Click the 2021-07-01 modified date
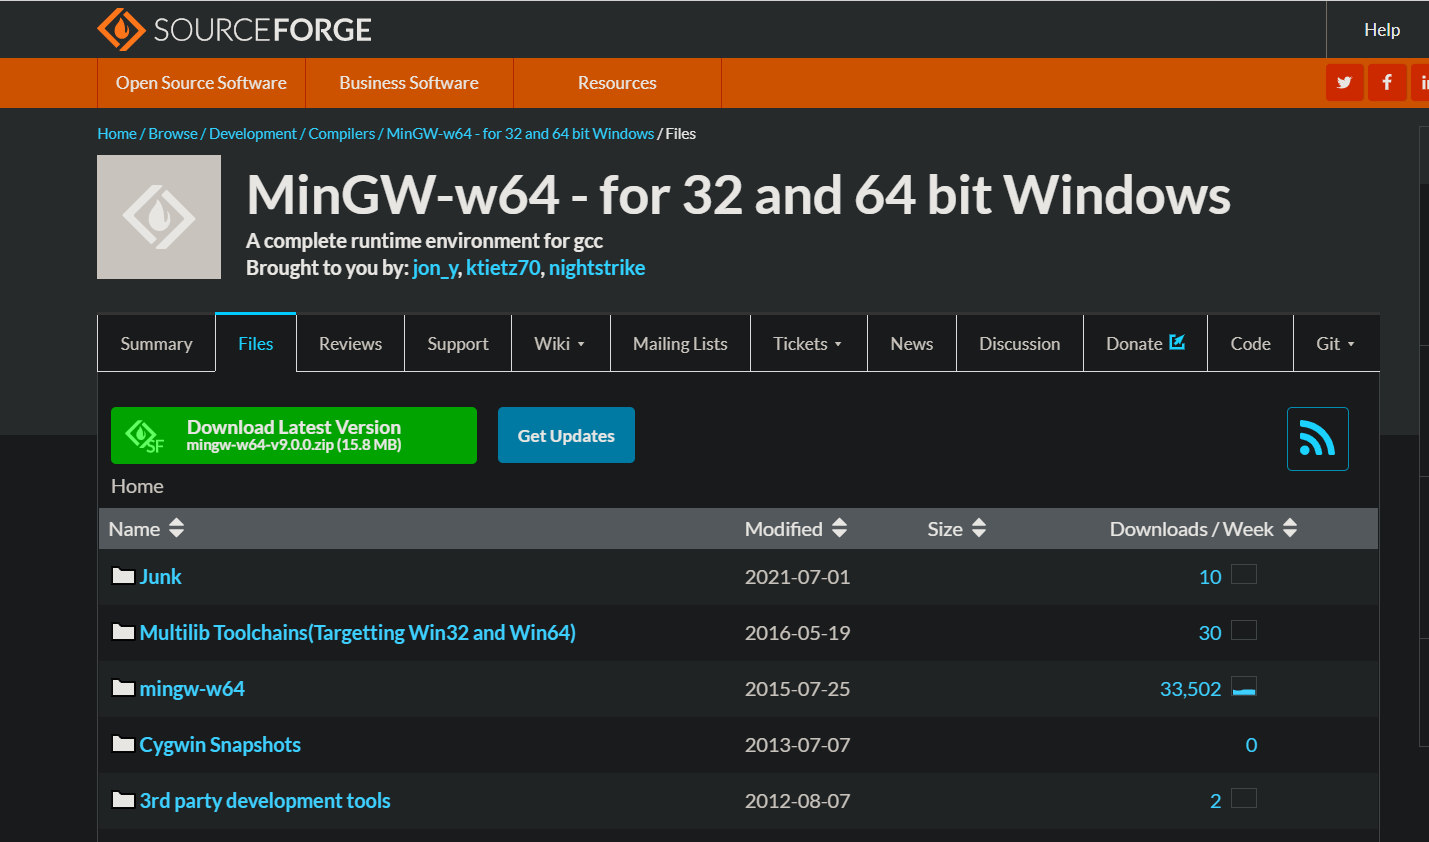 797,577
